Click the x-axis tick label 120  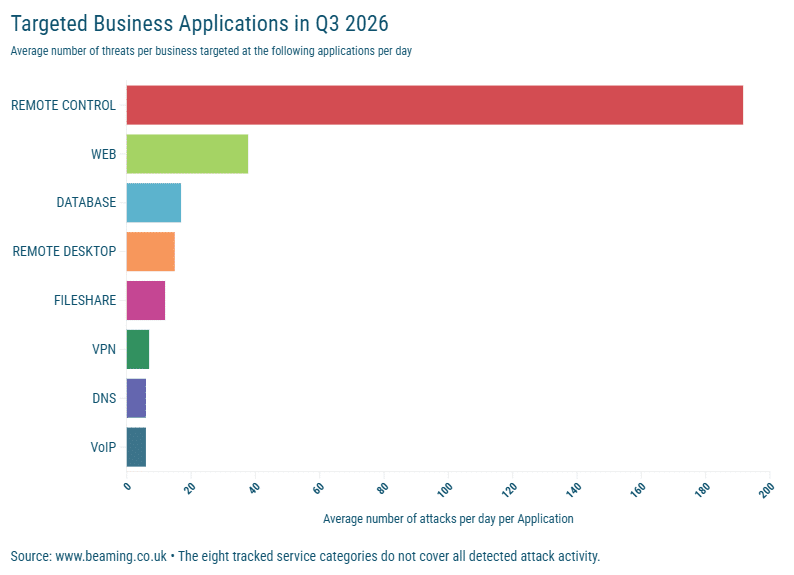[509, 489]
